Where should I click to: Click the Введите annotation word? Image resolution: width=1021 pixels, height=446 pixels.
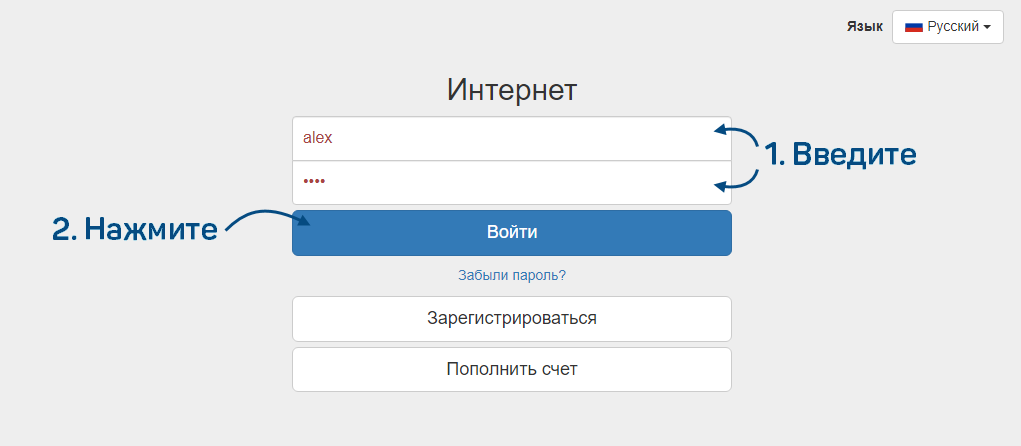click(x=855, y=154)
